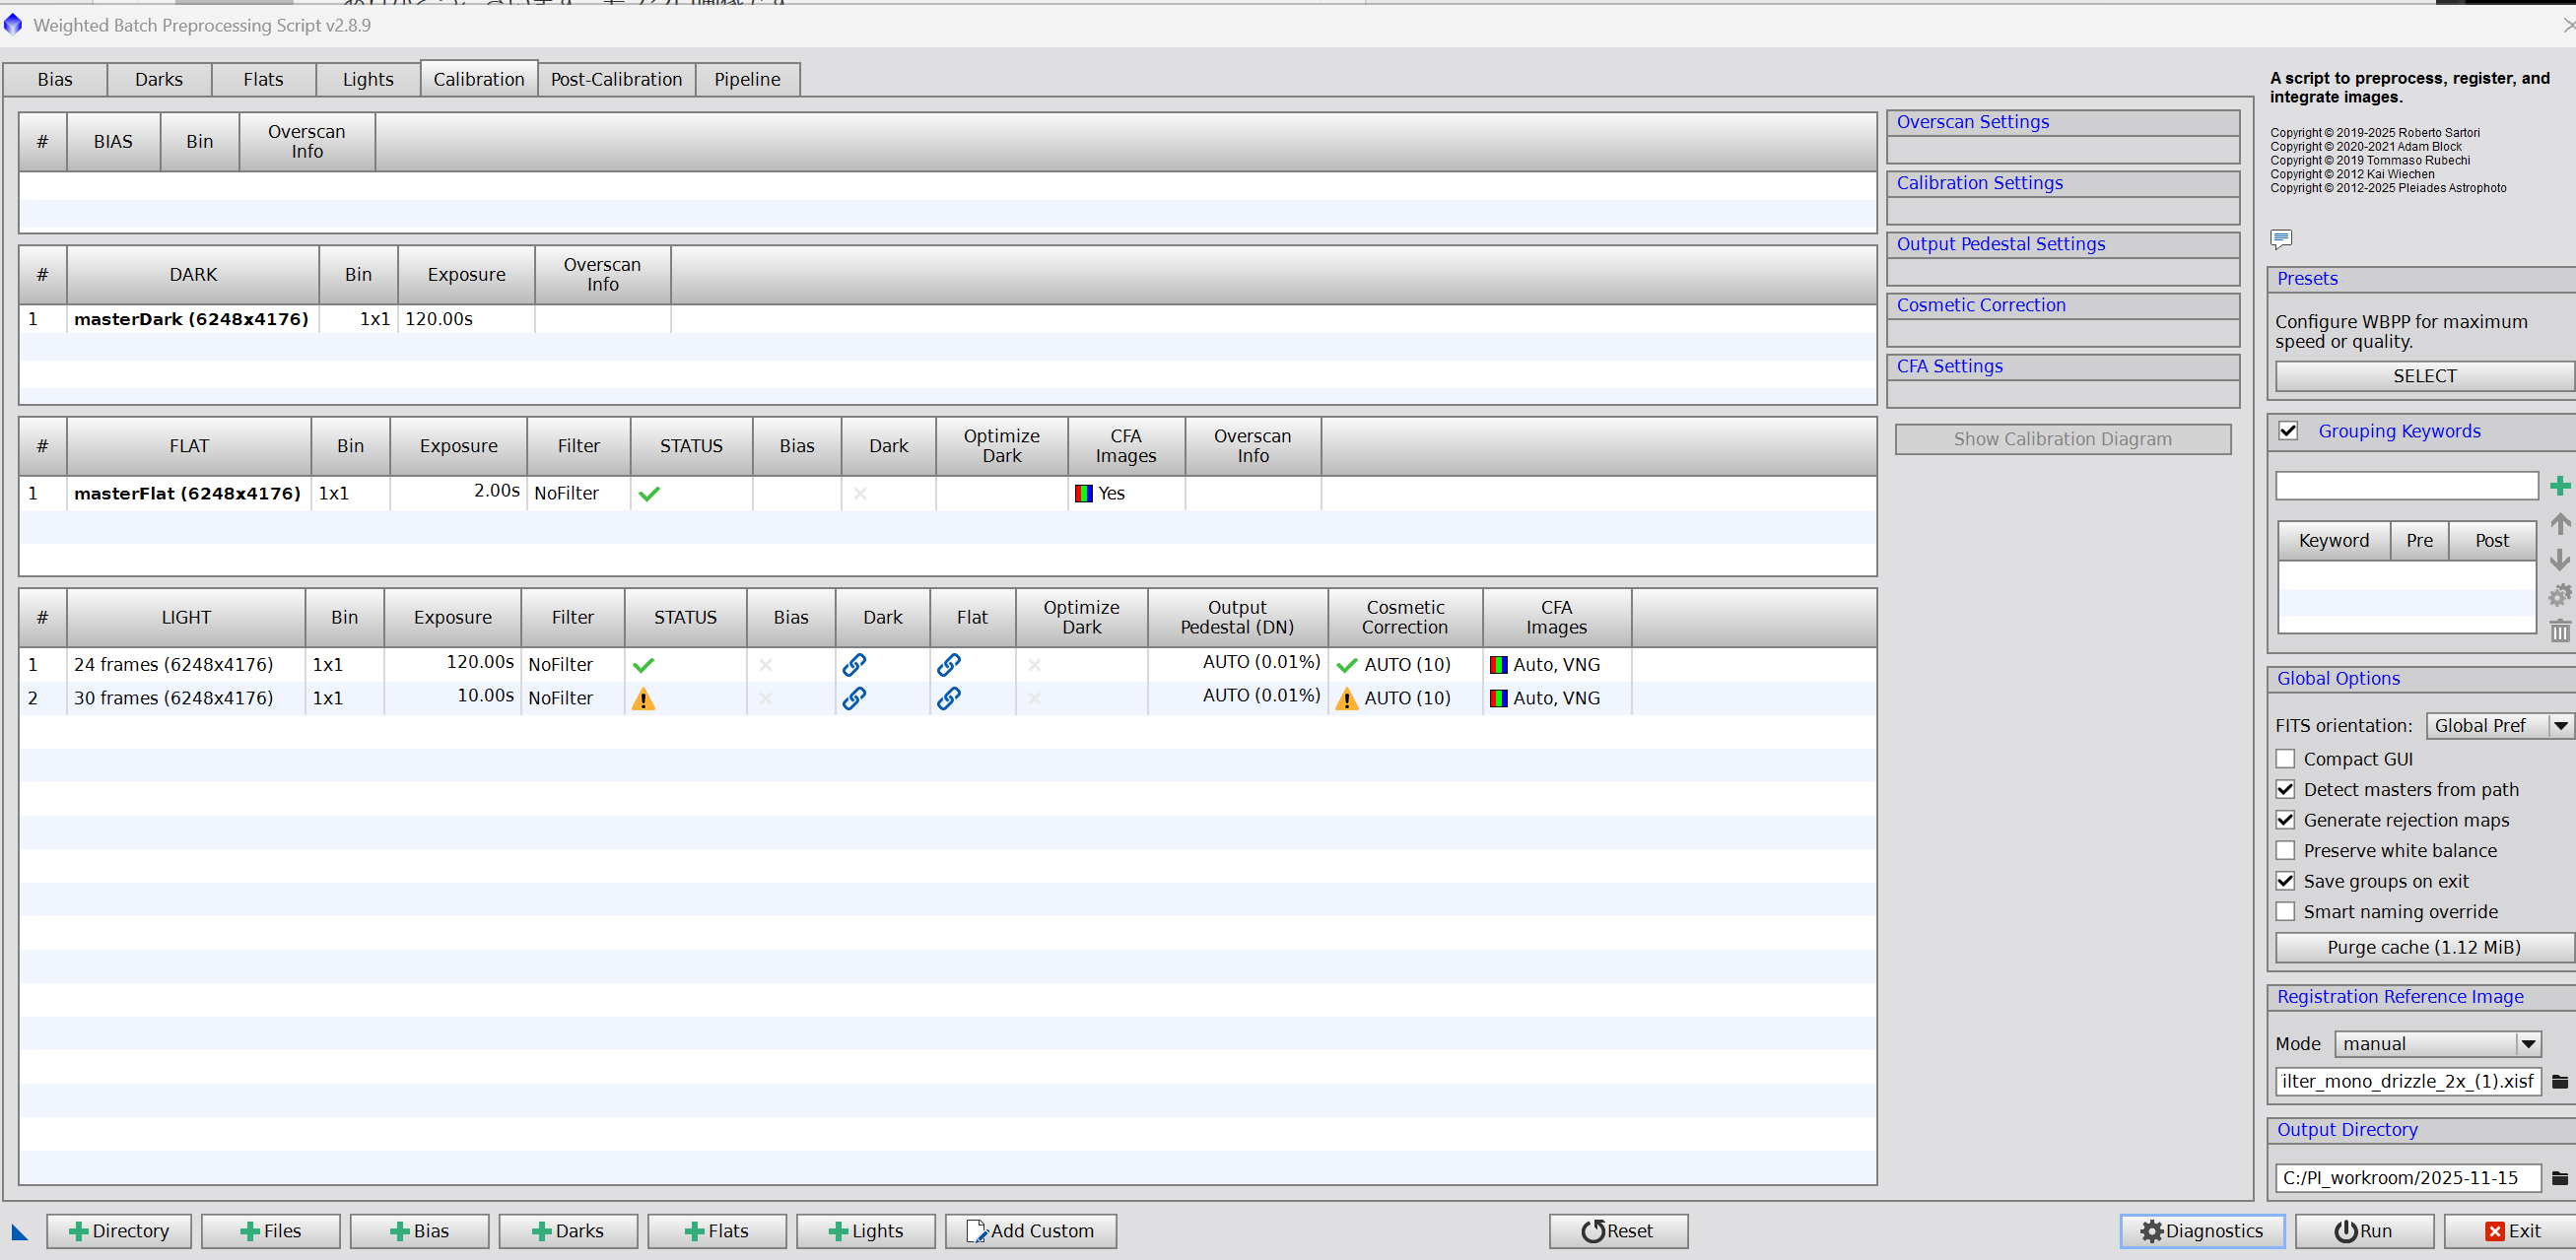This screenshot has height=1260, width=2576.
Task: Click the green plus to add a grouping keyword
Action: 2559,486
